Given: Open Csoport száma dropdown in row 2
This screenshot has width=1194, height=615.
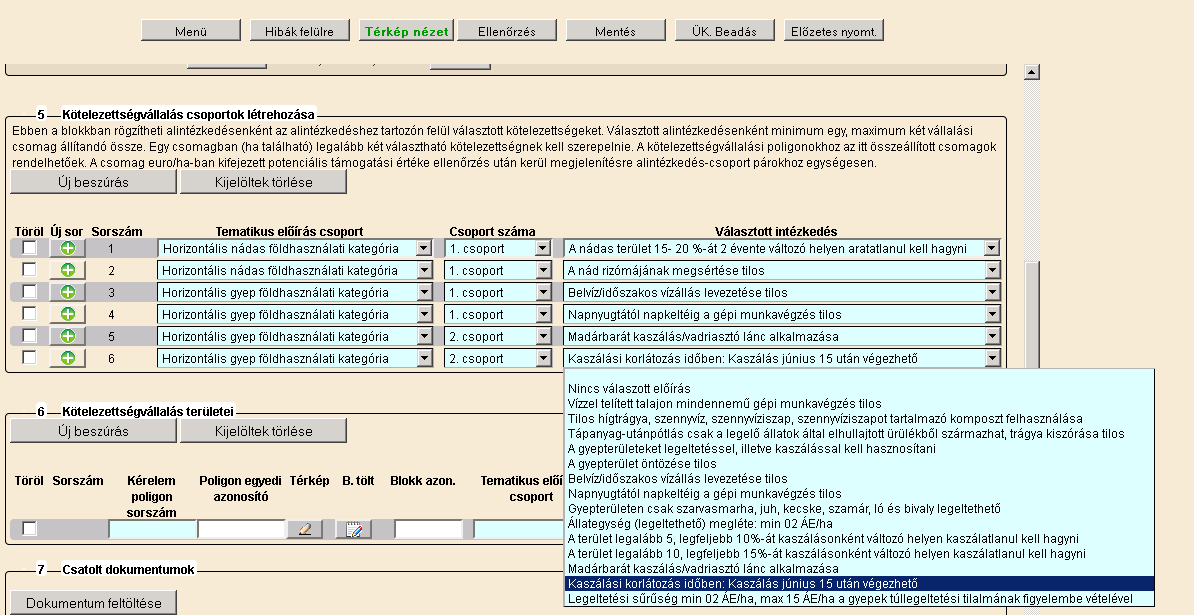Looking at the screenshot, I should pyautogui.click(x=497, y=270).
